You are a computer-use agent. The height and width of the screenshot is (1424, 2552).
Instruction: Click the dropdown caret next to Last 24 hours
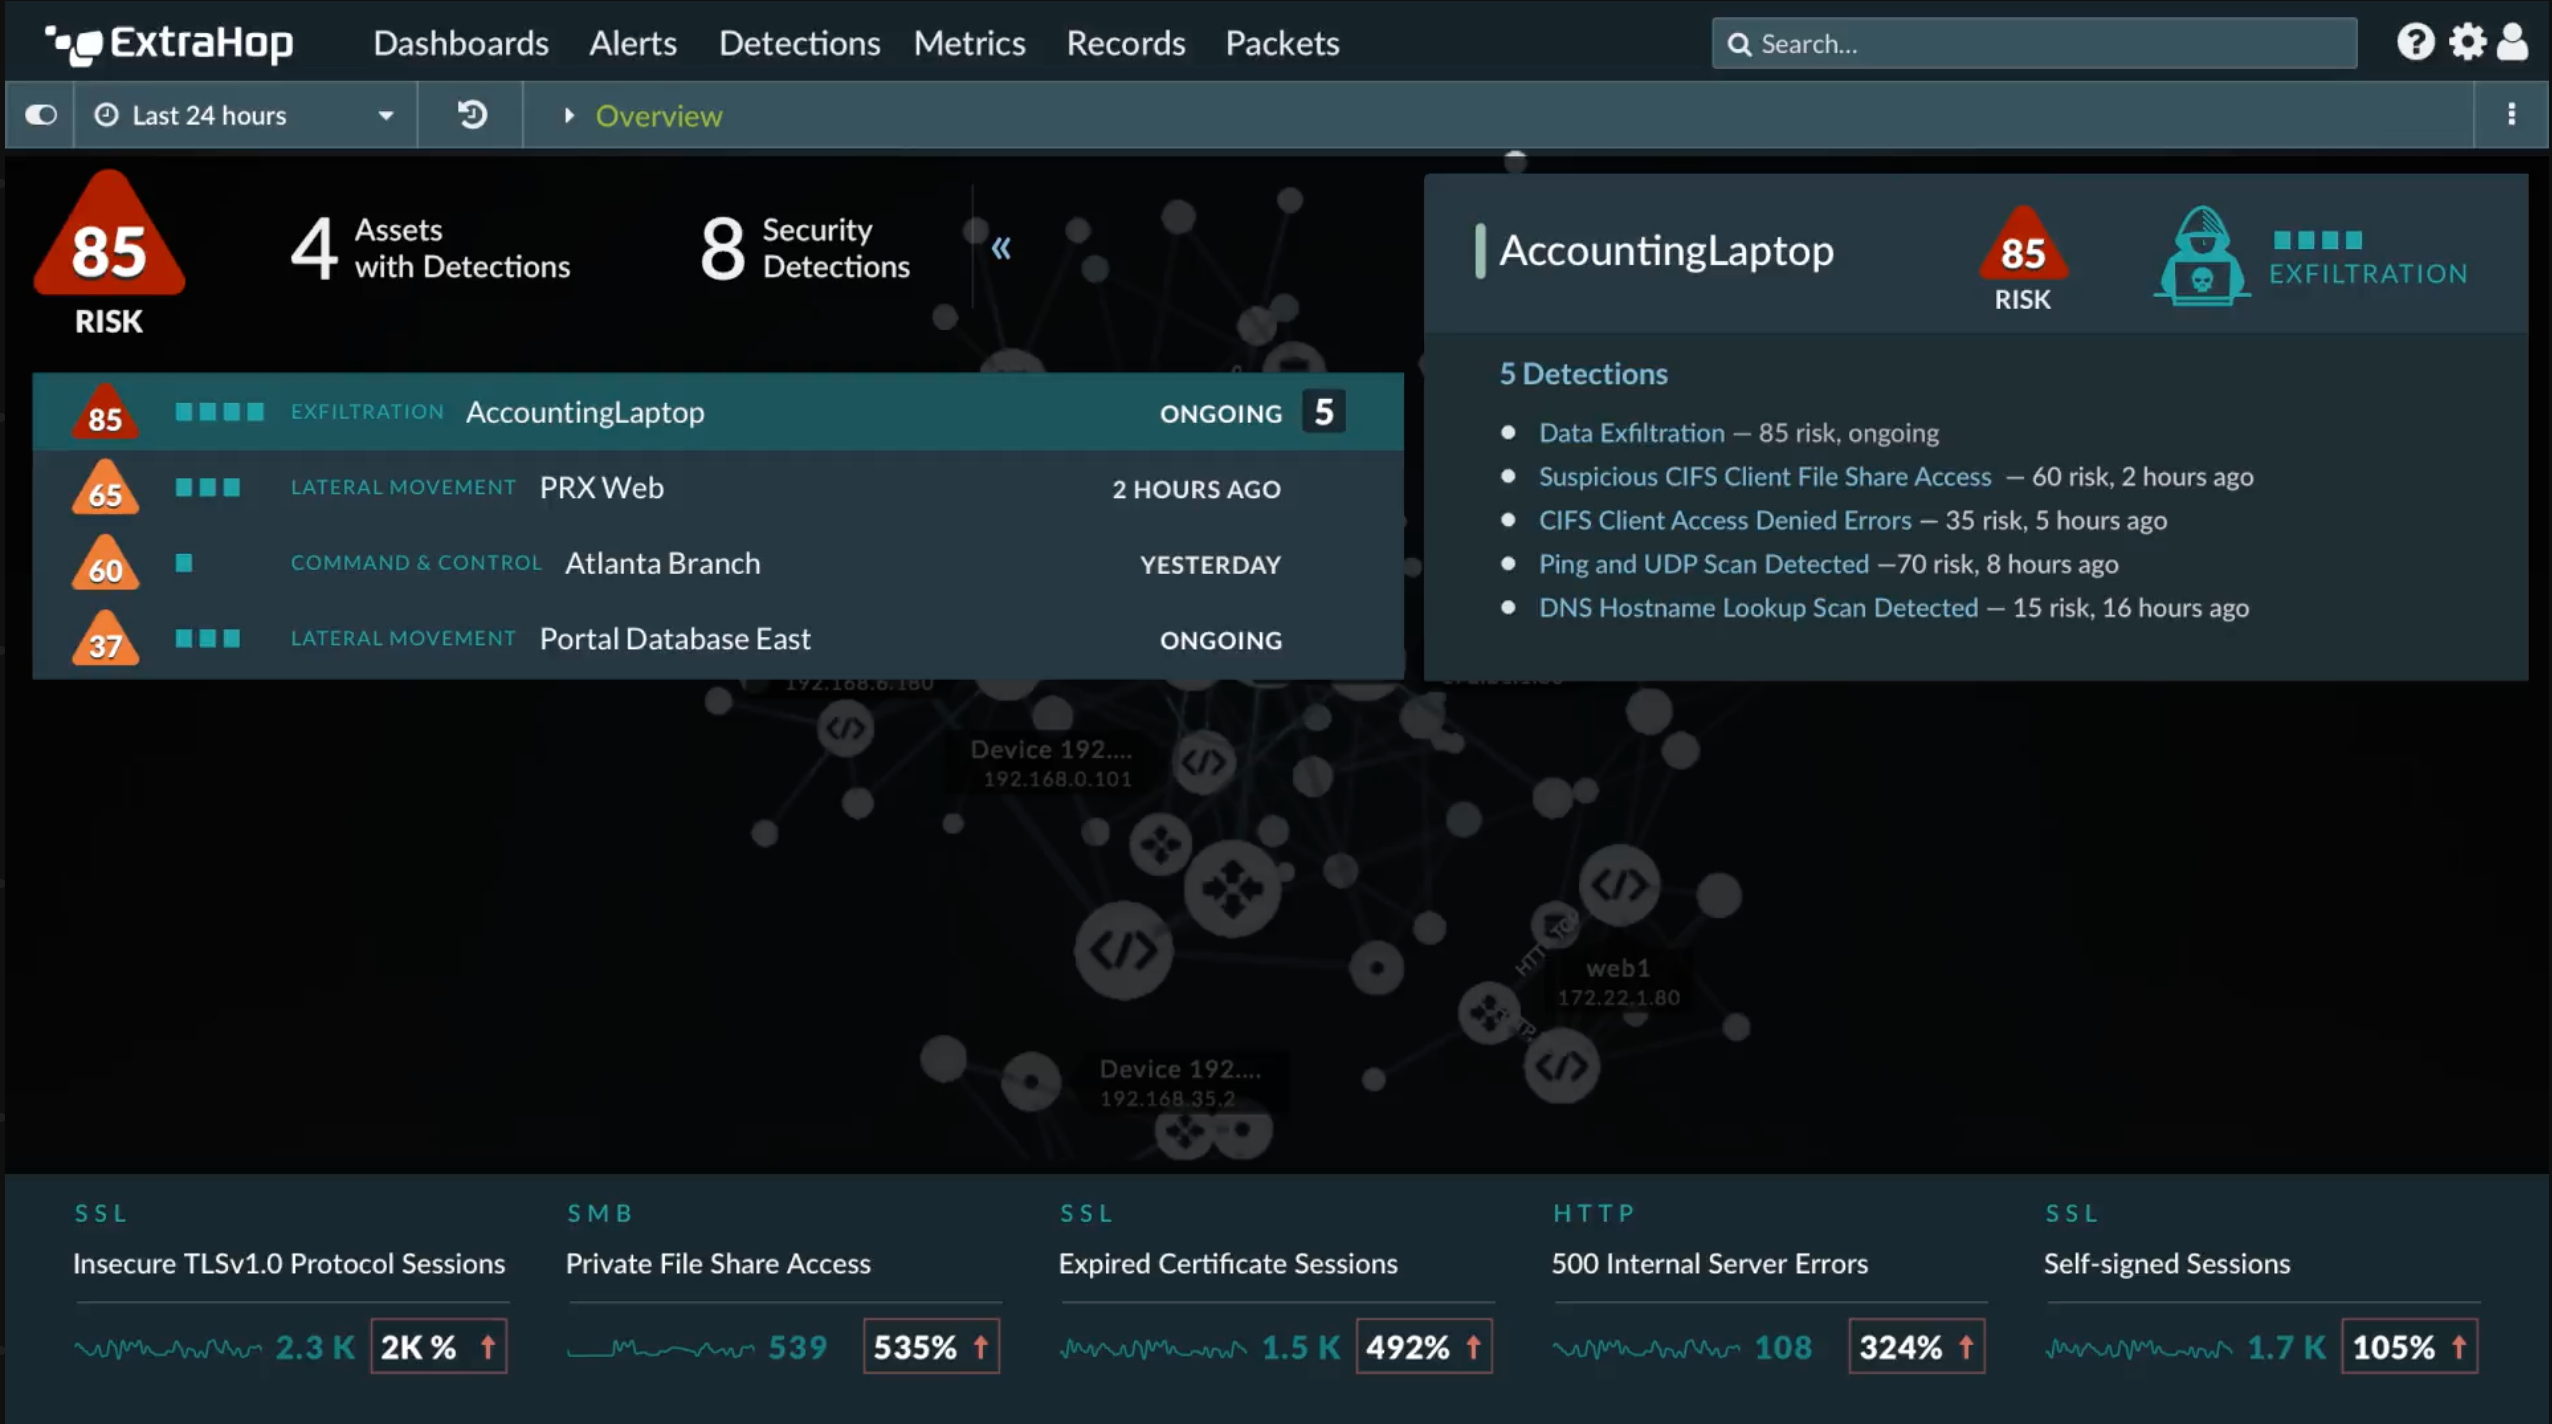point(386,116)
